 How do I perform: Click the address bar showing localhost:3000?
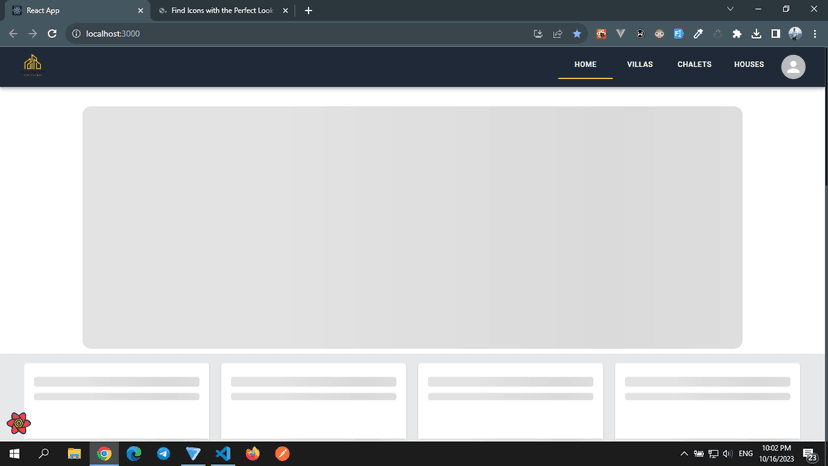click(300, 34)
